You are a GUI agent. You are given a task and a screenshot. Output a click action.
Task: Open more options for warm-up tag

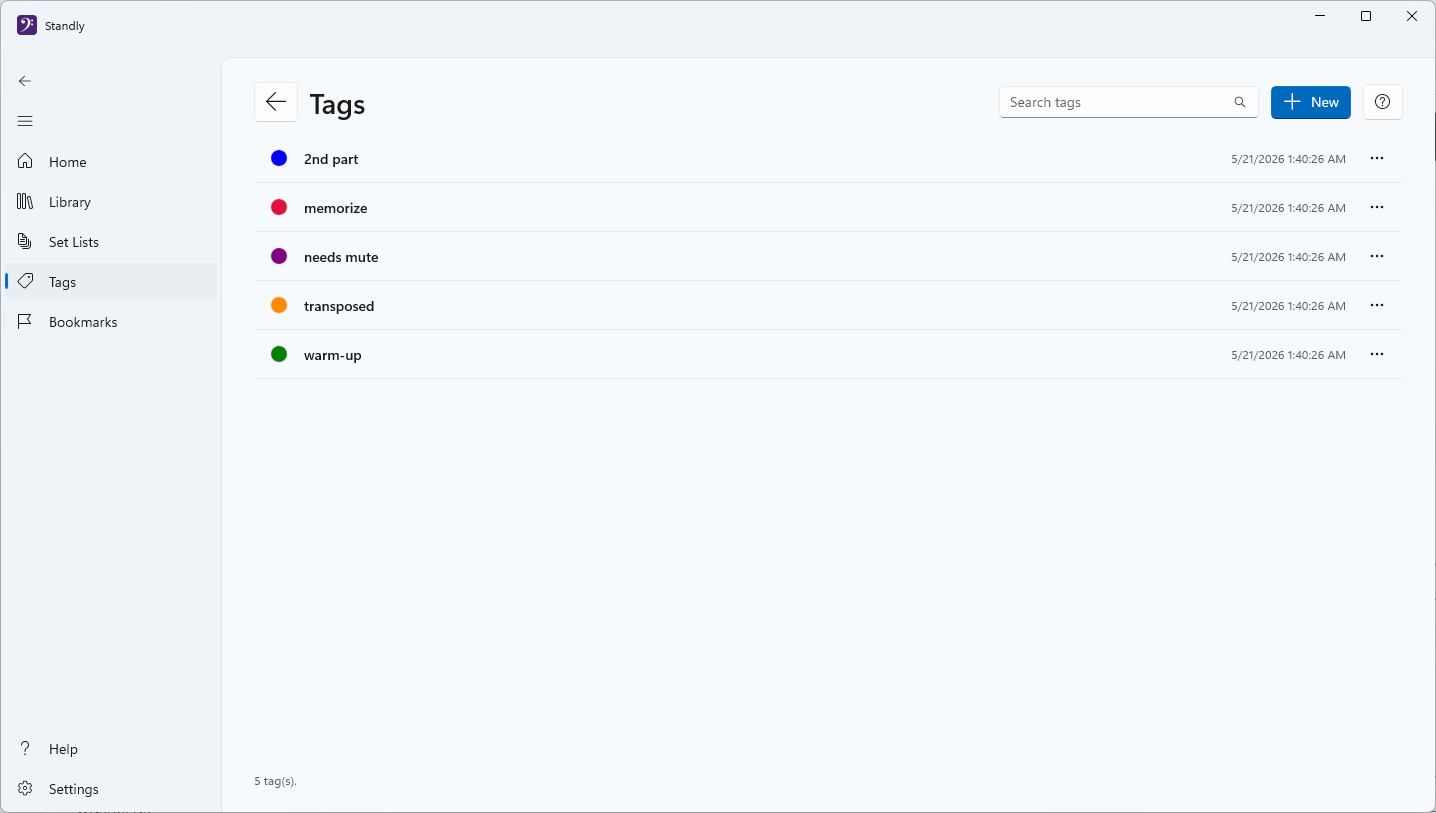[x=1377, y=354]
